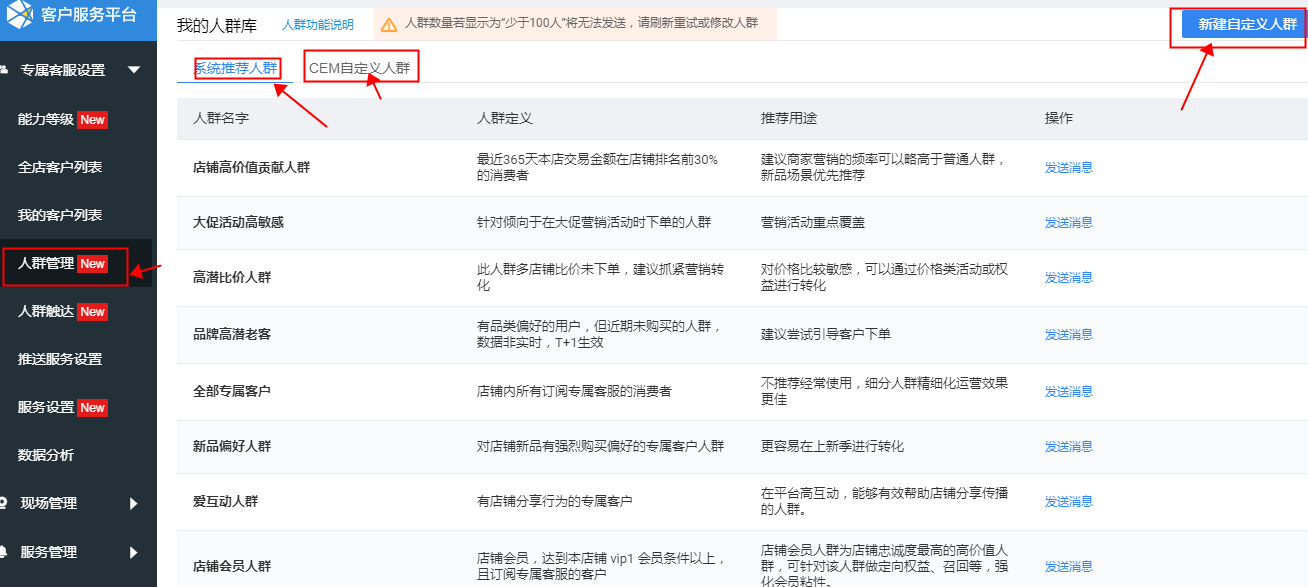Switch to CEM自定义人群 tab
The width and height of the screenshot is (1308, 587).
360,68
